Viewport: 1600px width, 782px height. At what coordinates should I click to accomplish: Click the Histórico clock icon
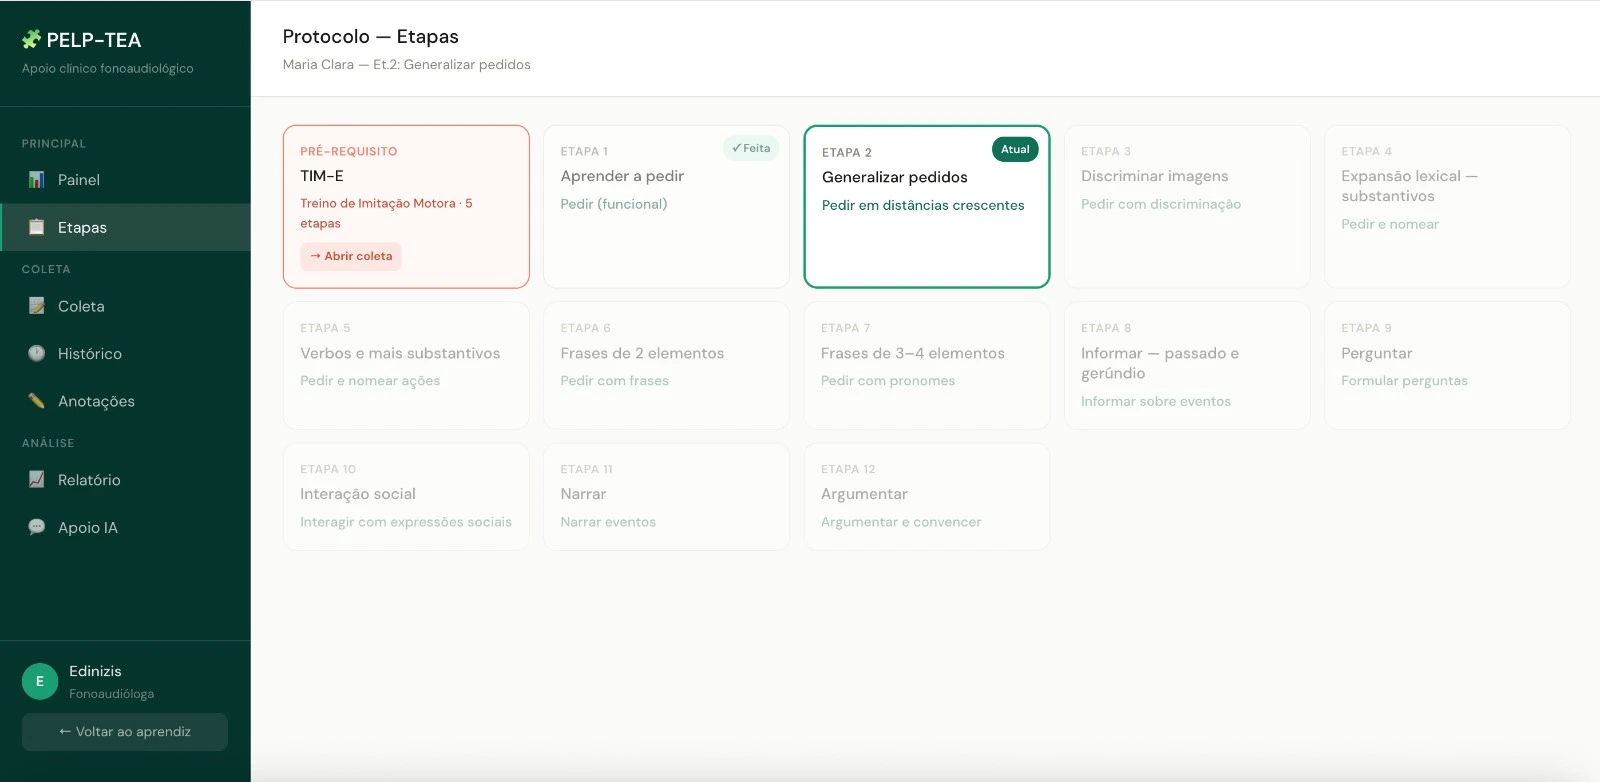tap(37, 353)
